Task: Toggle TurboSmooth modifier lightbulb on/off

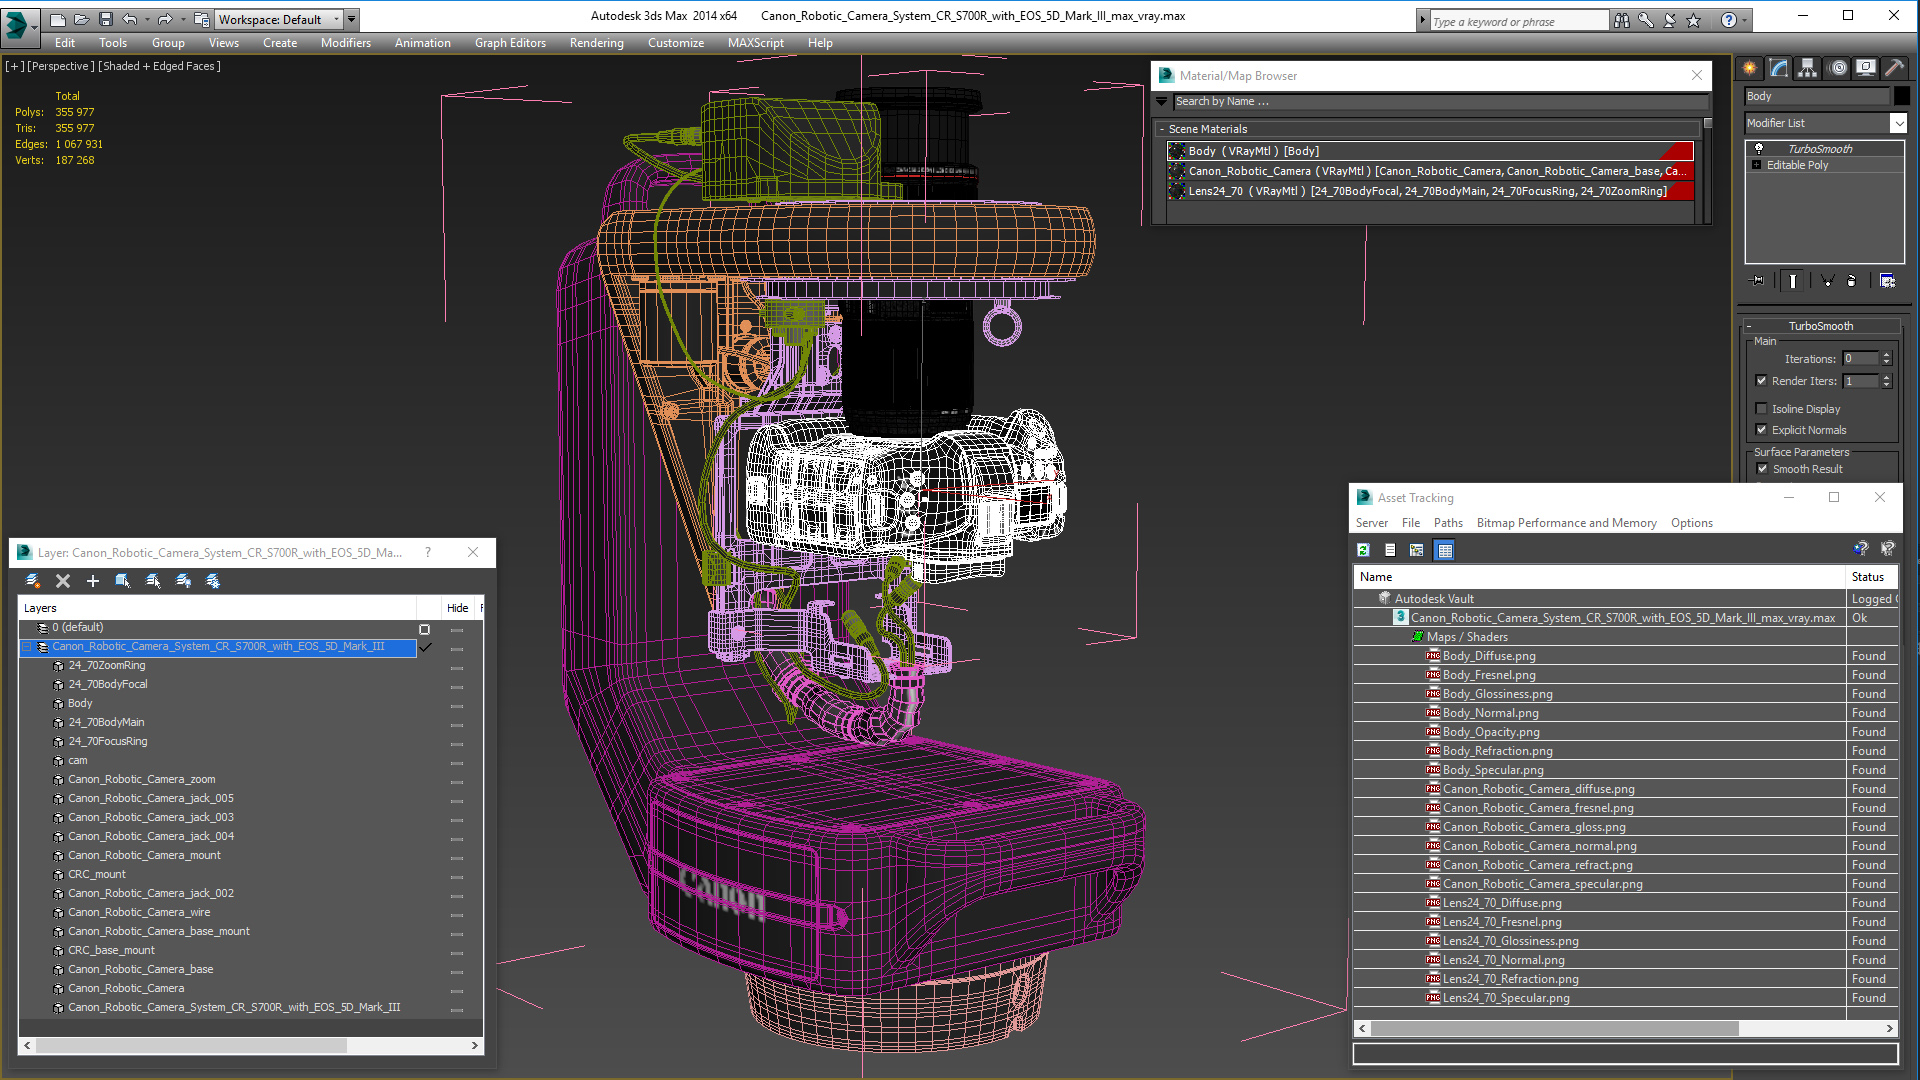Action: point(1759,148)
